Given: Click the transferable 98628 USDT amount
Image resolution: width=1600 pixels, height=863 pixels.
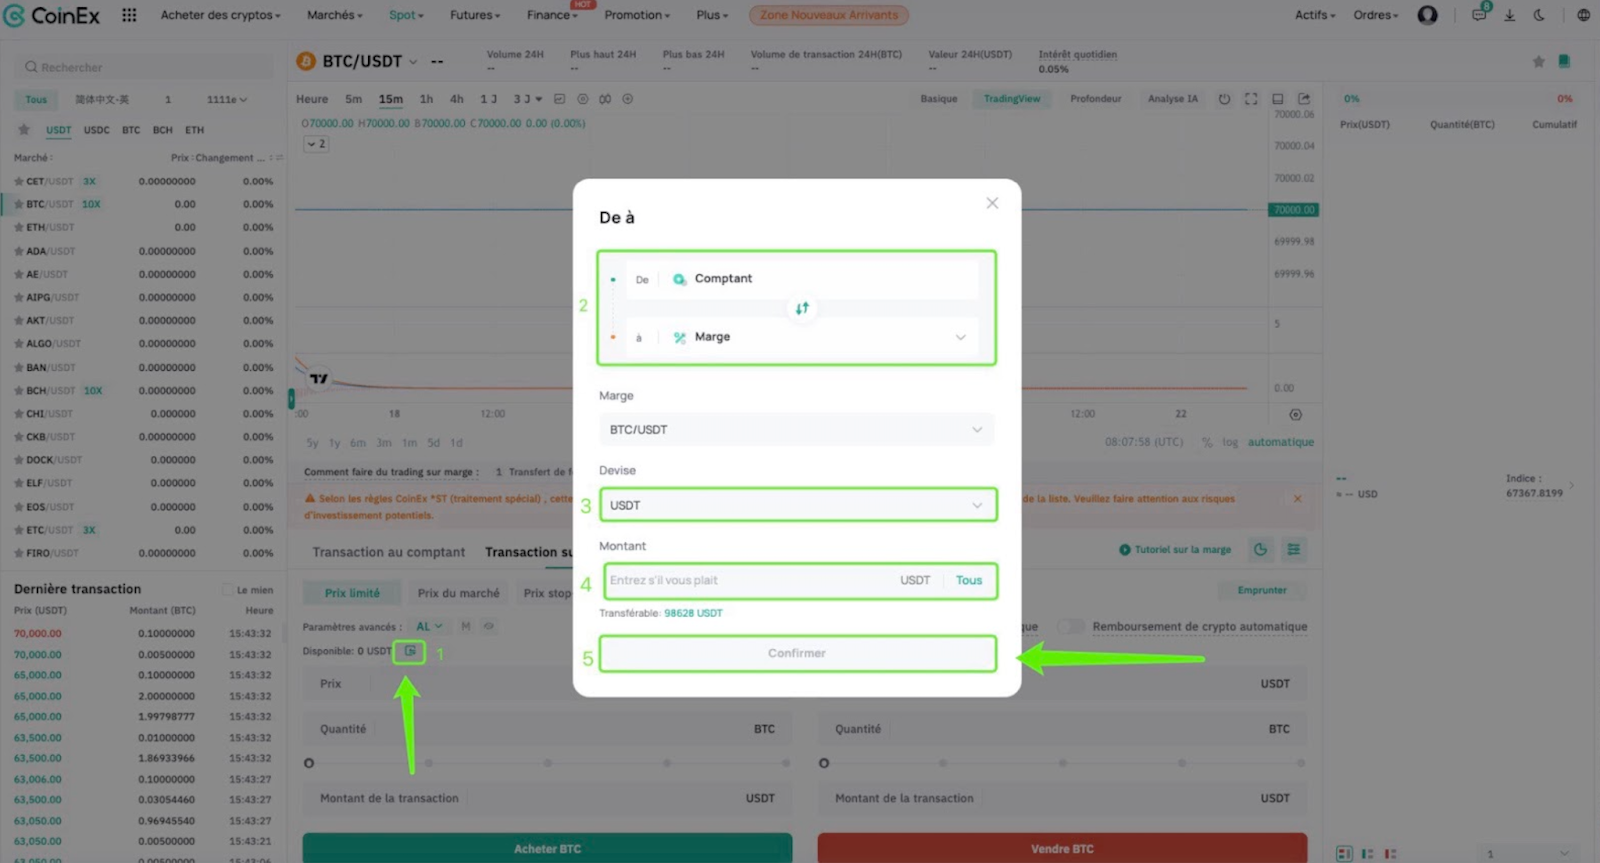Looking at the screenshot, I should tap(693, 613).
